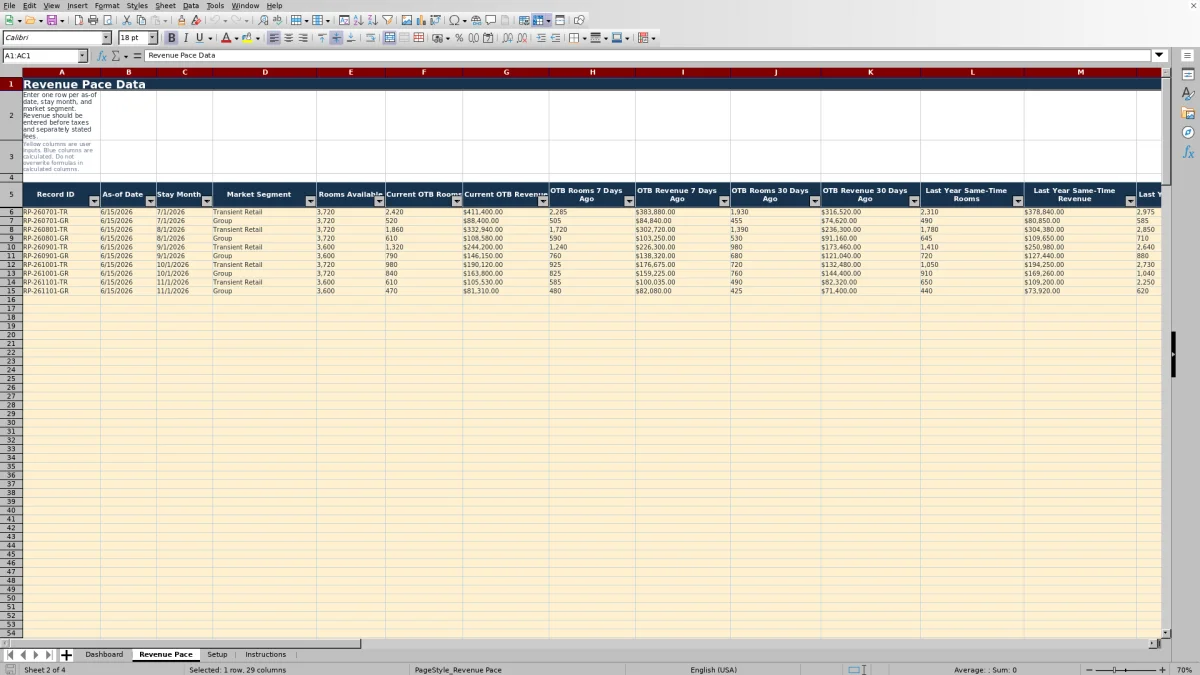Click the Insert Comment icon
The height and width of the screenshot is (675, 1200).
tap(491, 20)
